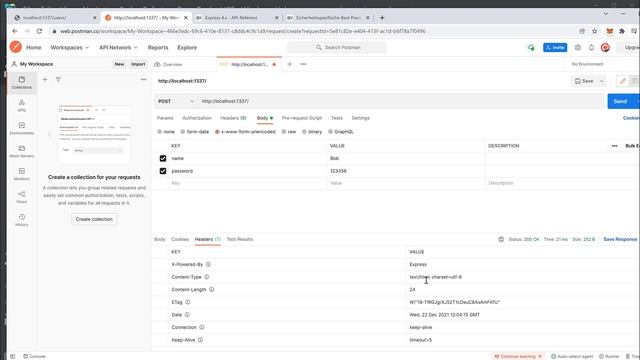Open the APIs sidebar panel
Viewport: 640px width, 360px height.
pyautogui.click(x=22, y=106)
